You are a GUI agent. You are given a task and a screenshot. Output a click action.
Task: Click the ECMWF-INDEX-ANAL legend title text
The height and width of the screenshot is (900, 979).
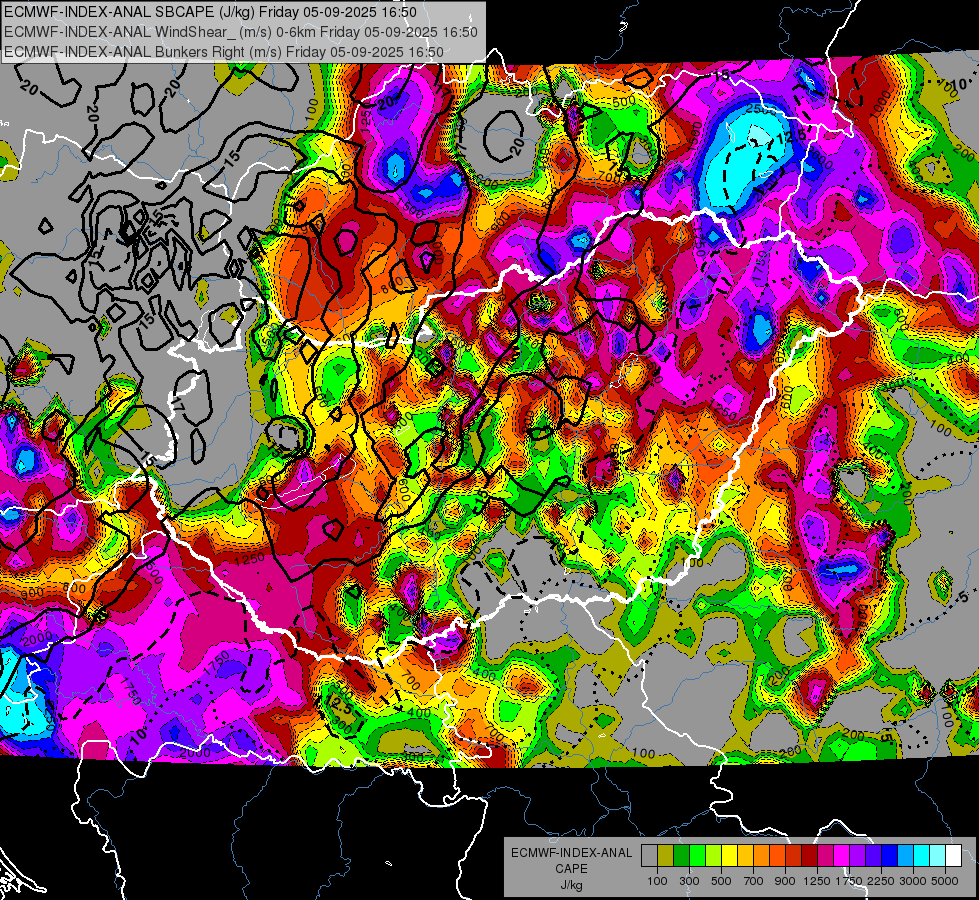572,853
